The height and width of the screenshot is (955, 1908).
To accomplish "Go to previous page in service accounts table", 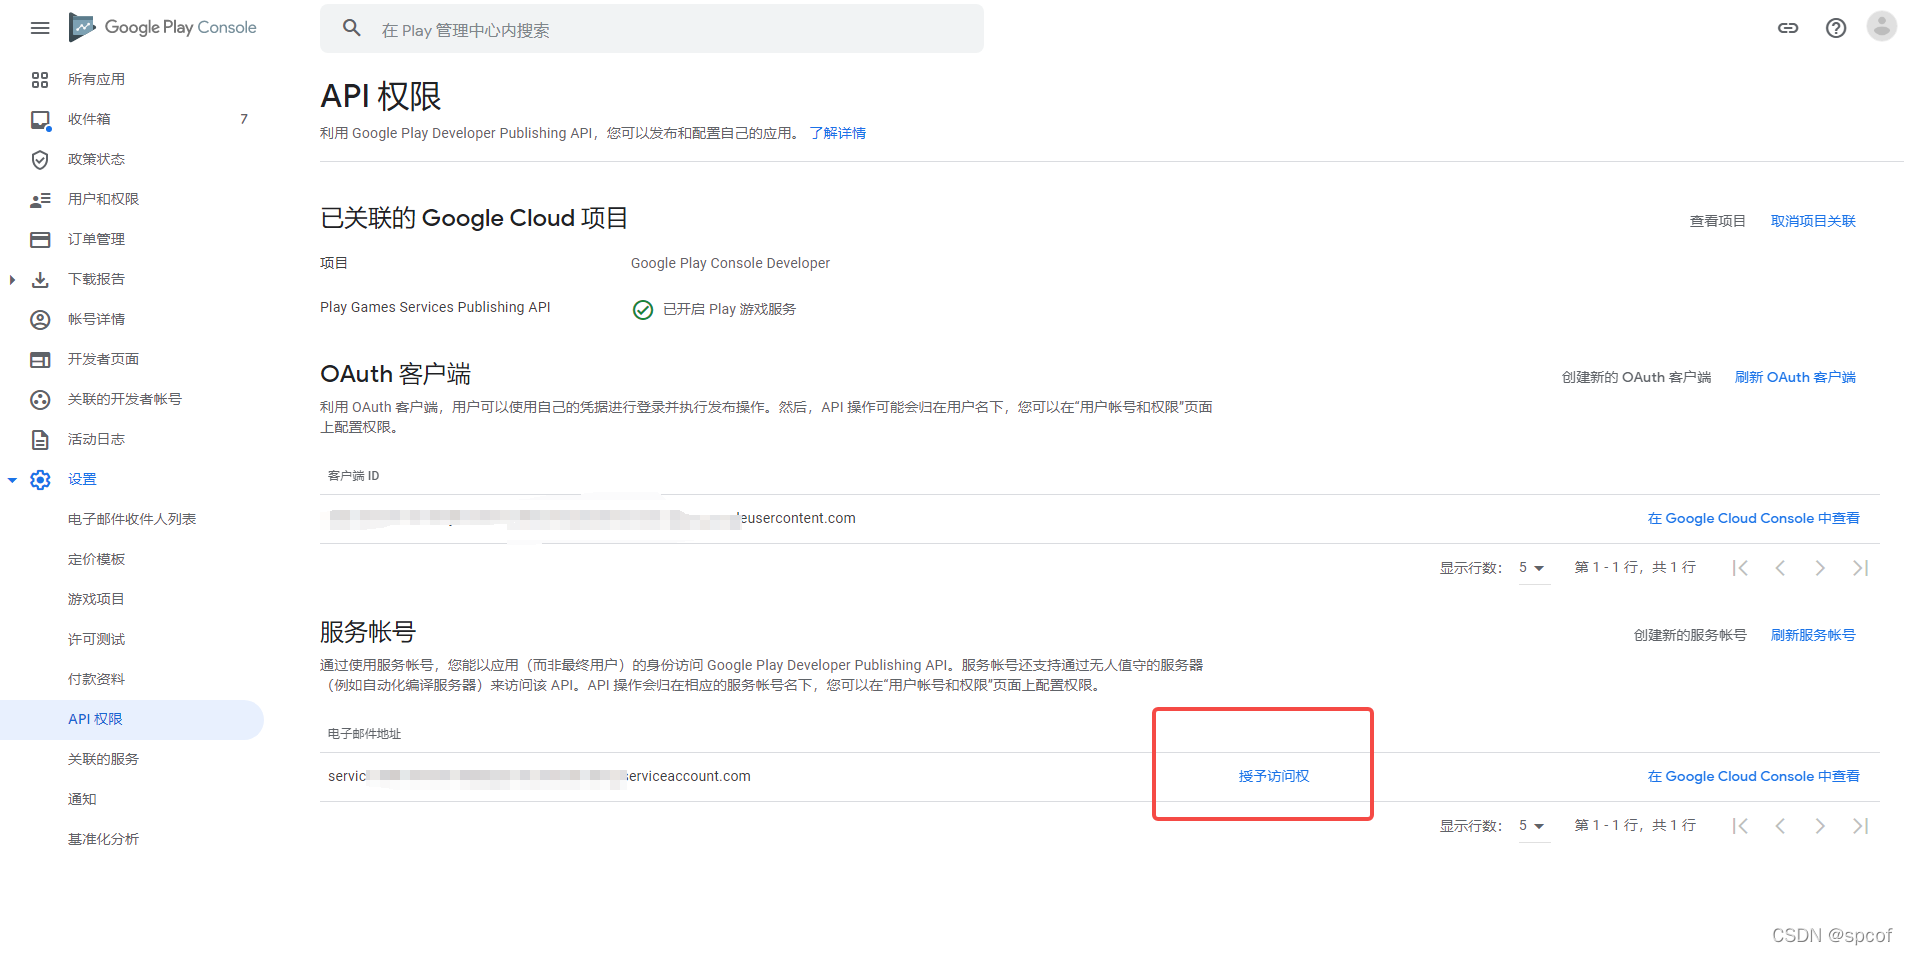I will [1780, 826].
